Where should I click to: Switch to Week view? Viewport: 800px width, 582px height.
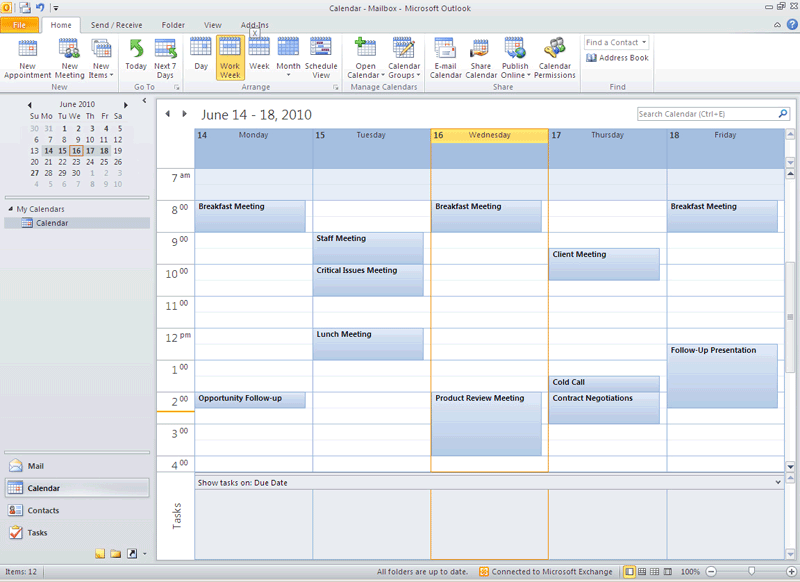259,56
